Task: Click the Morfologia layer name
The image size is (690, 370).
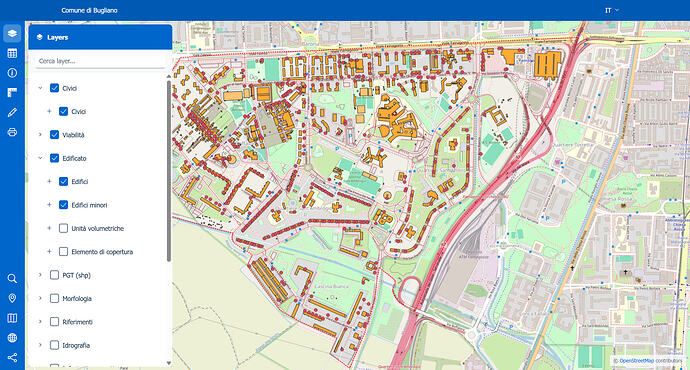Action: pyautogui.click(x=77, y=299)
